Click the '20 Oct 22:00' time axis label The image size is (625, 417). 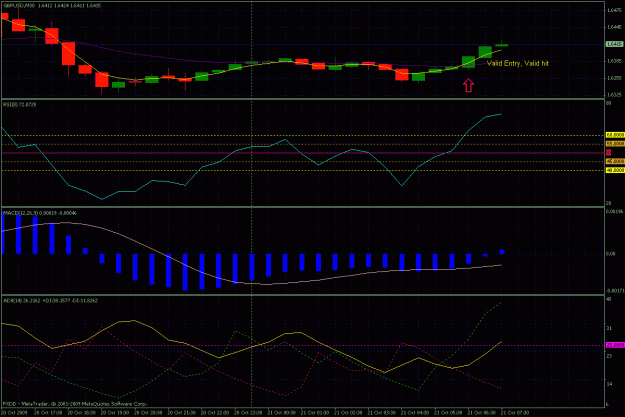point(214,413)
